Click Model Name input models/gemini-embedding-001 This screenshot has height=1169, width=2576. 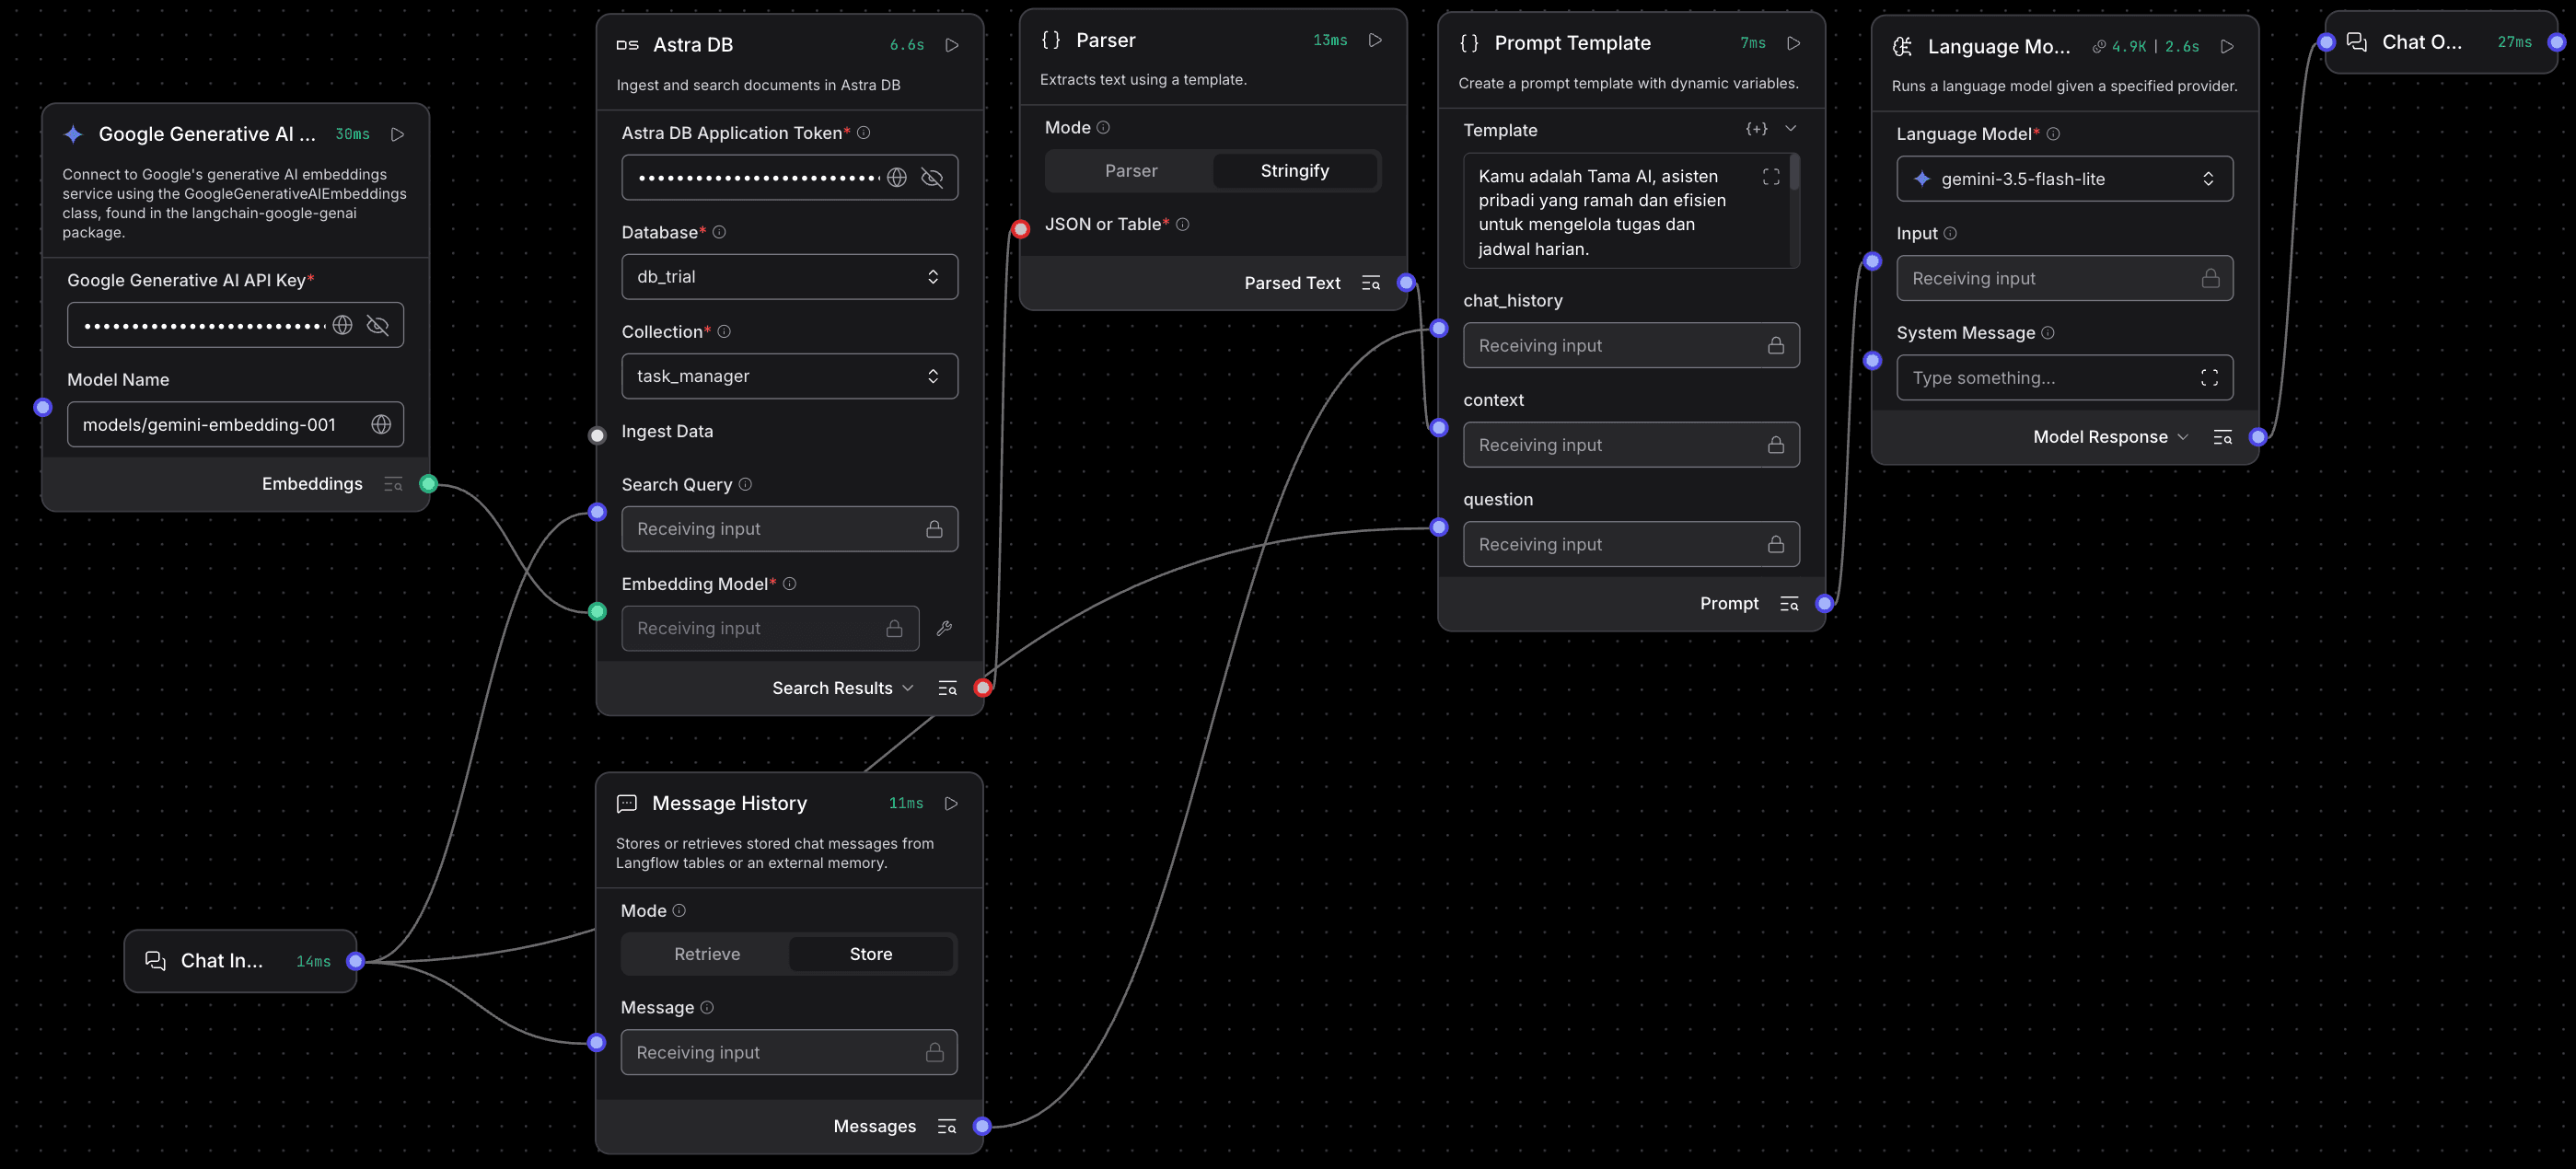(235, 425)
